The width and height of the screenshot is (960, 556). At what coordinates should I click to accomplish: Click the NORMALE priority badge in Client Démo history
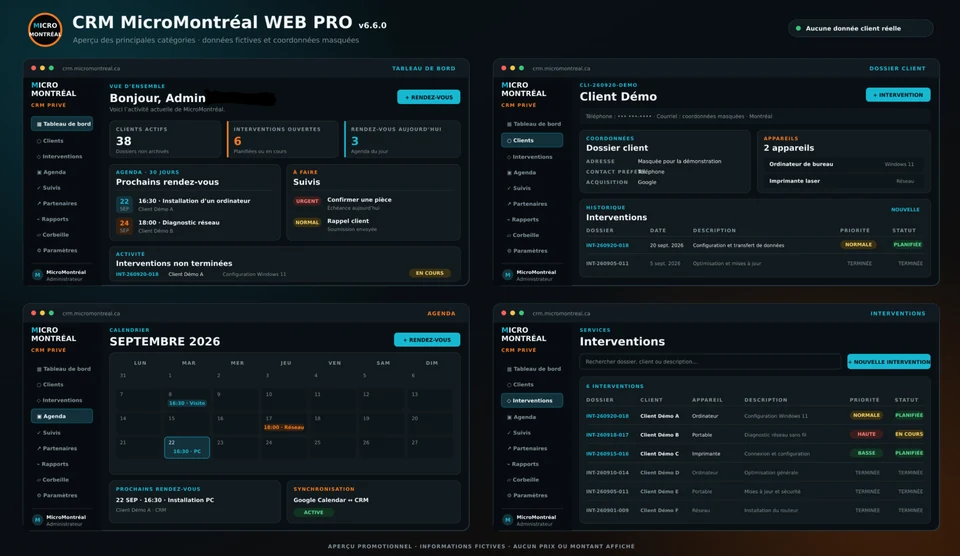click(x=858, y=244)
